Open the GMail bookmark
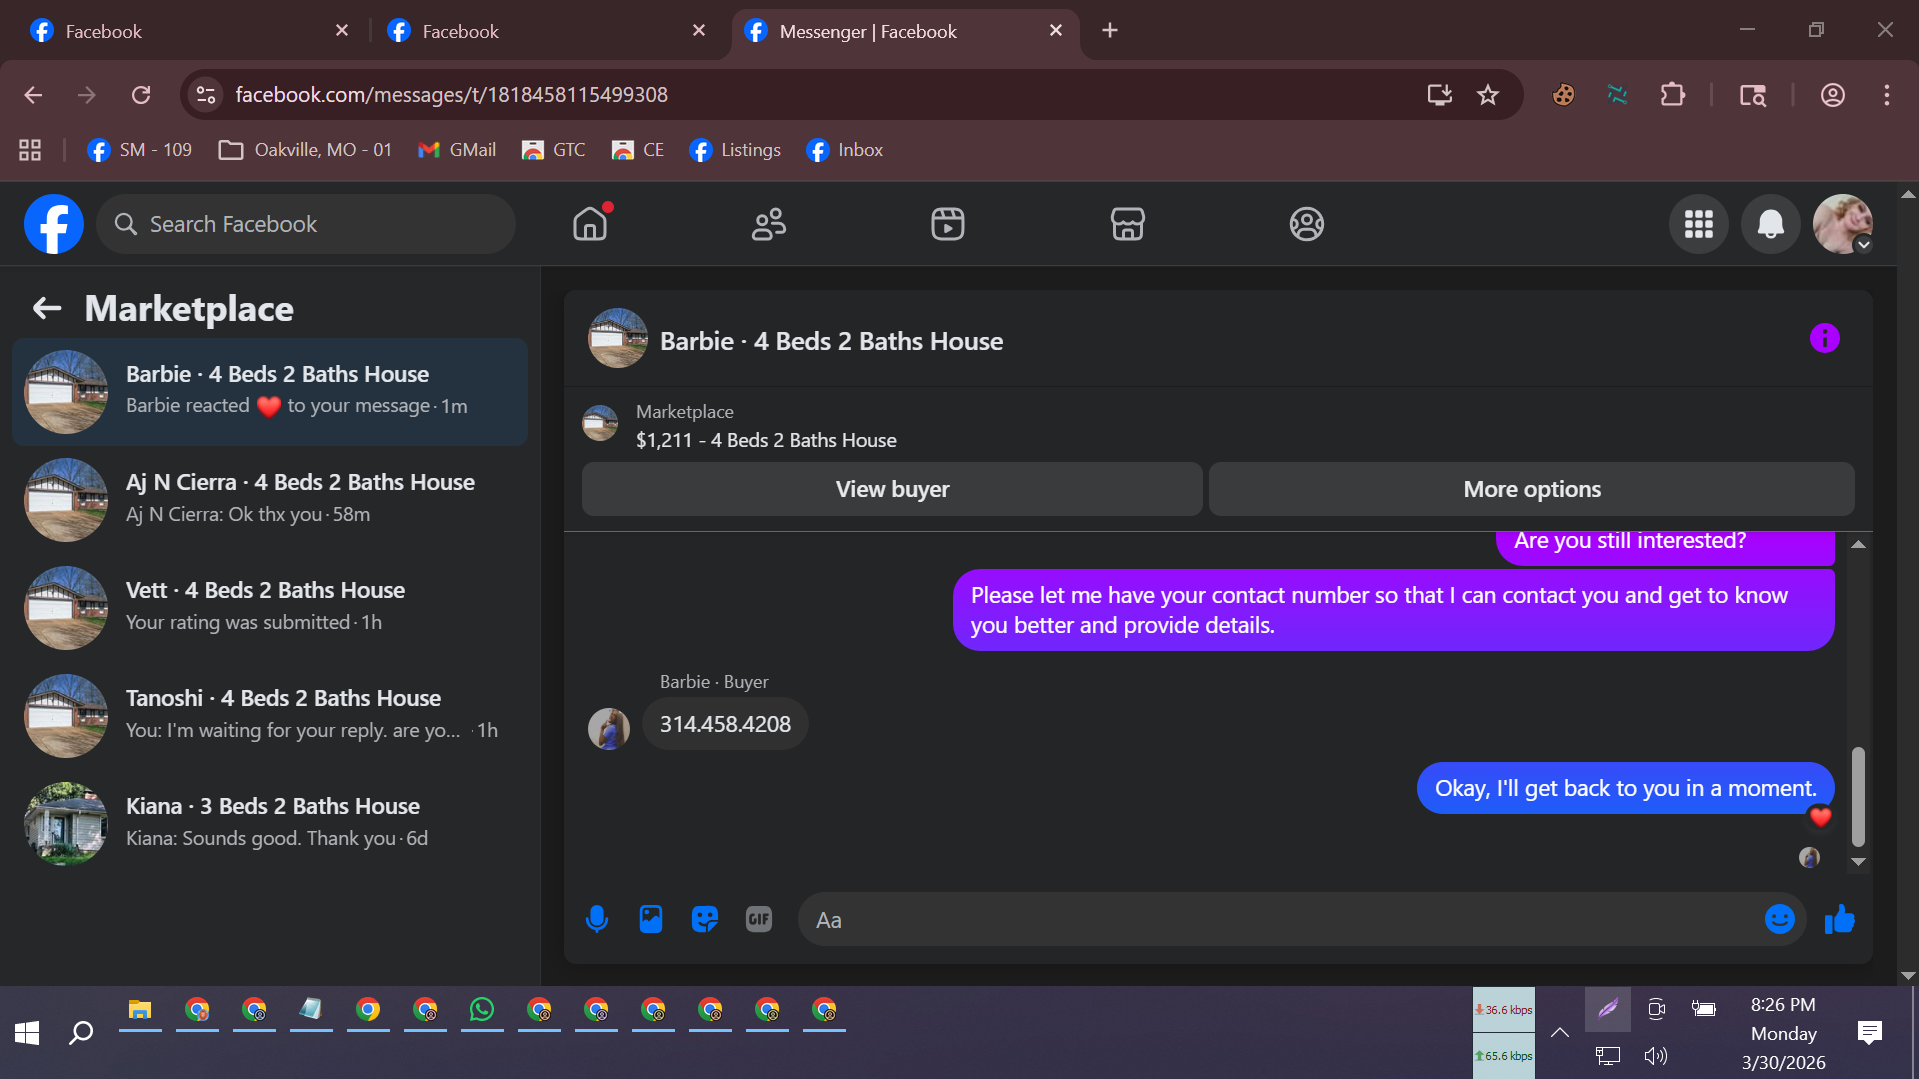The width and height of the screenshot is (1919, 1079). click(456, 150)
